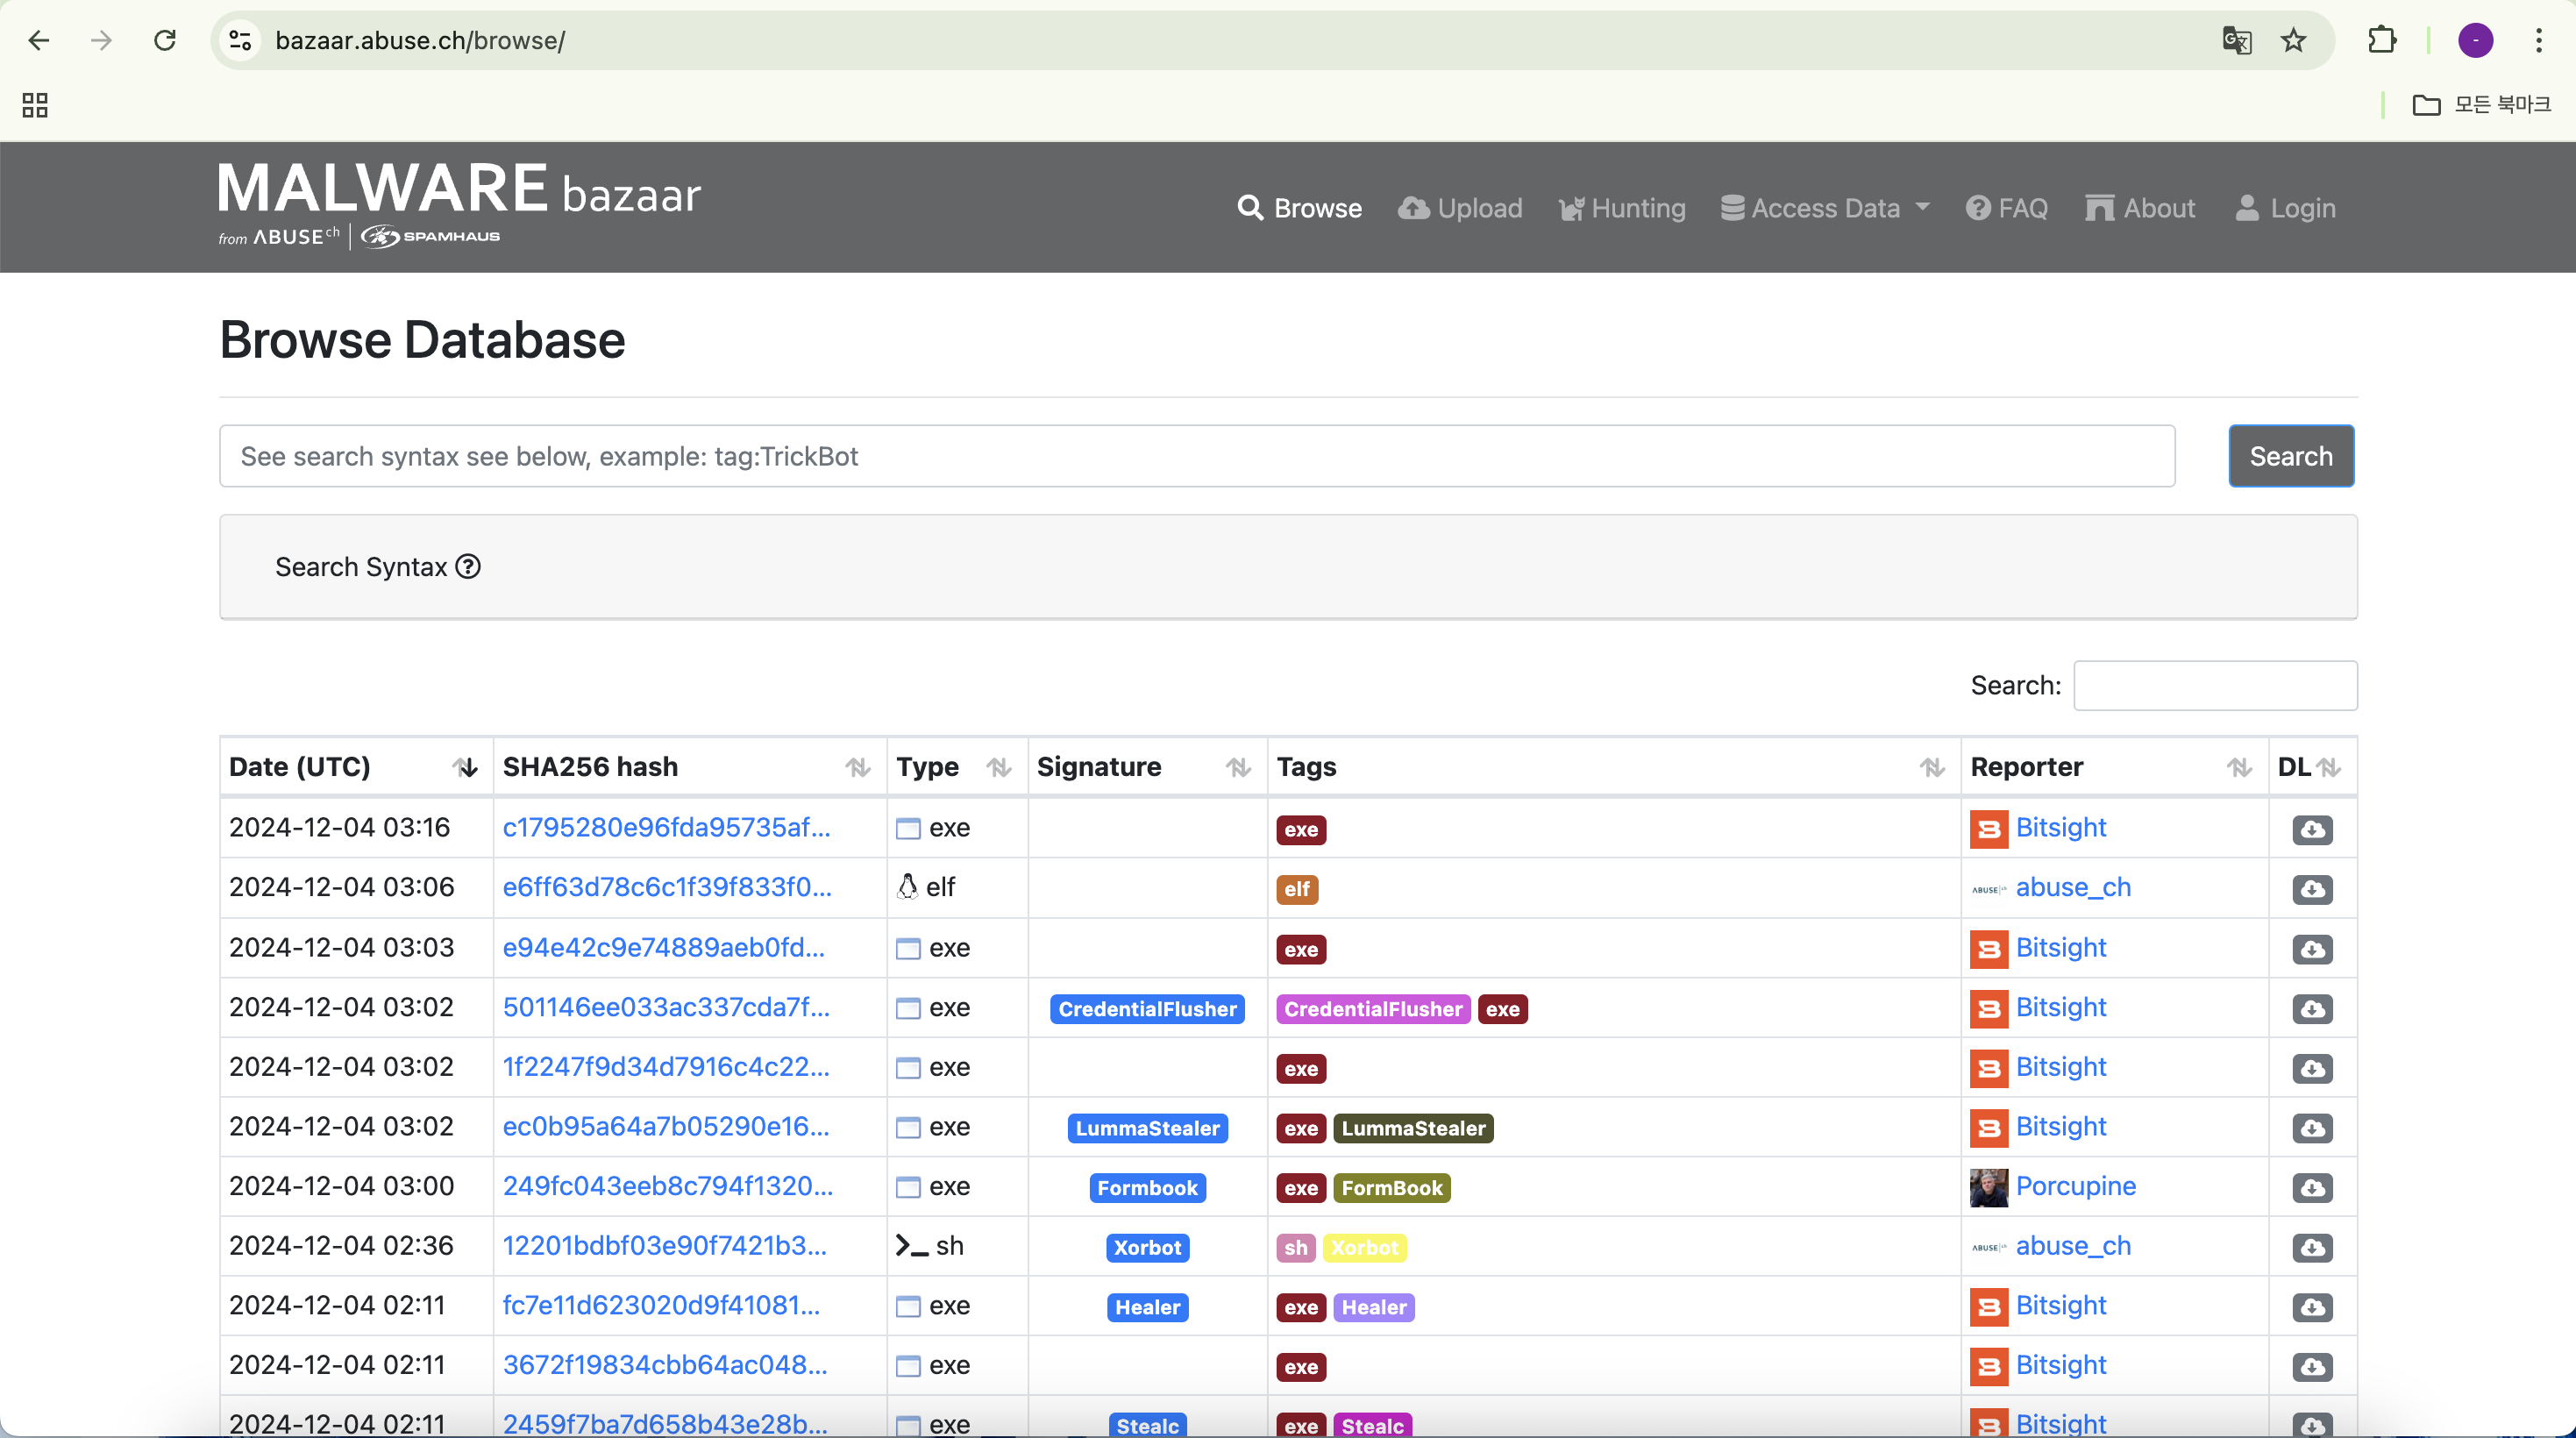Expand the Search Syntax panel
Screen dimensions: 2576x1438
pyautogui.click(x=362, y=567)
